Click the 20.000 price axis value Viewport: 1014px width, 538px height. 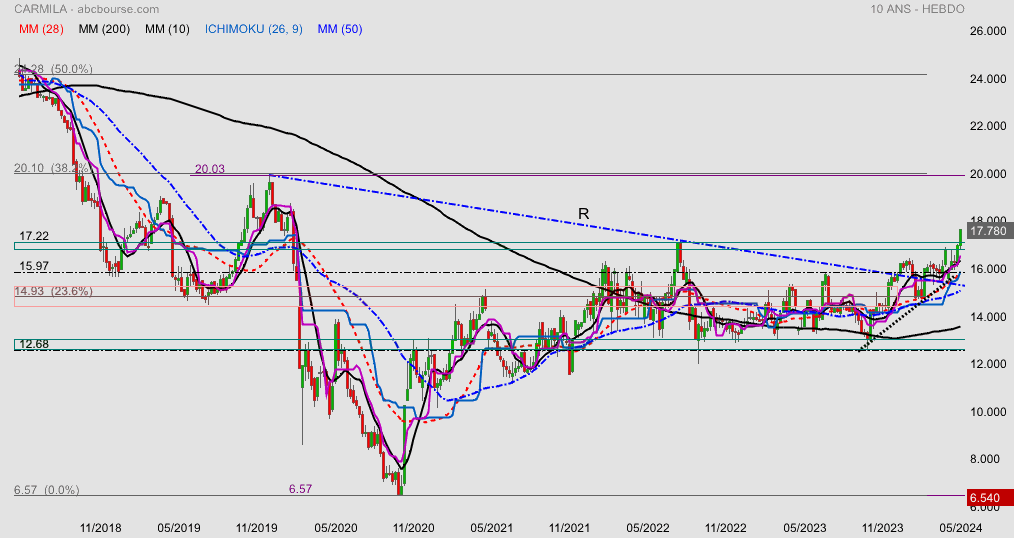click(988, 174)
